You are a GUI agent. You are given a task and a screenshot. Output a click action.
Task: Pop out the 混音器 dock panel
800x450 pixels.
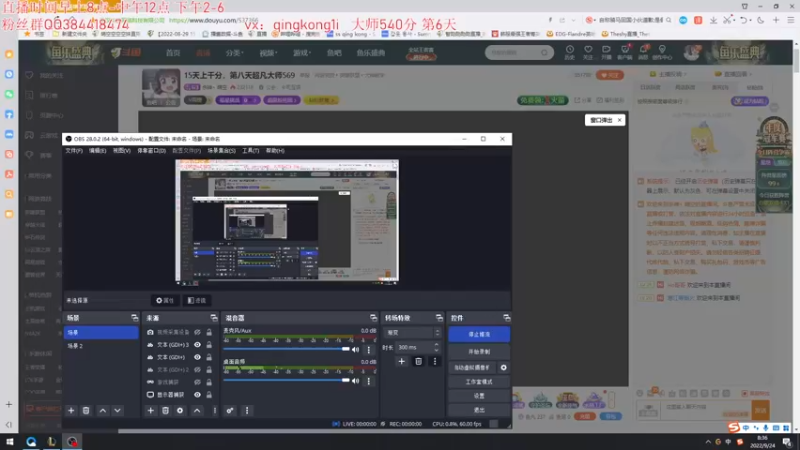click(x=373, y=318)
